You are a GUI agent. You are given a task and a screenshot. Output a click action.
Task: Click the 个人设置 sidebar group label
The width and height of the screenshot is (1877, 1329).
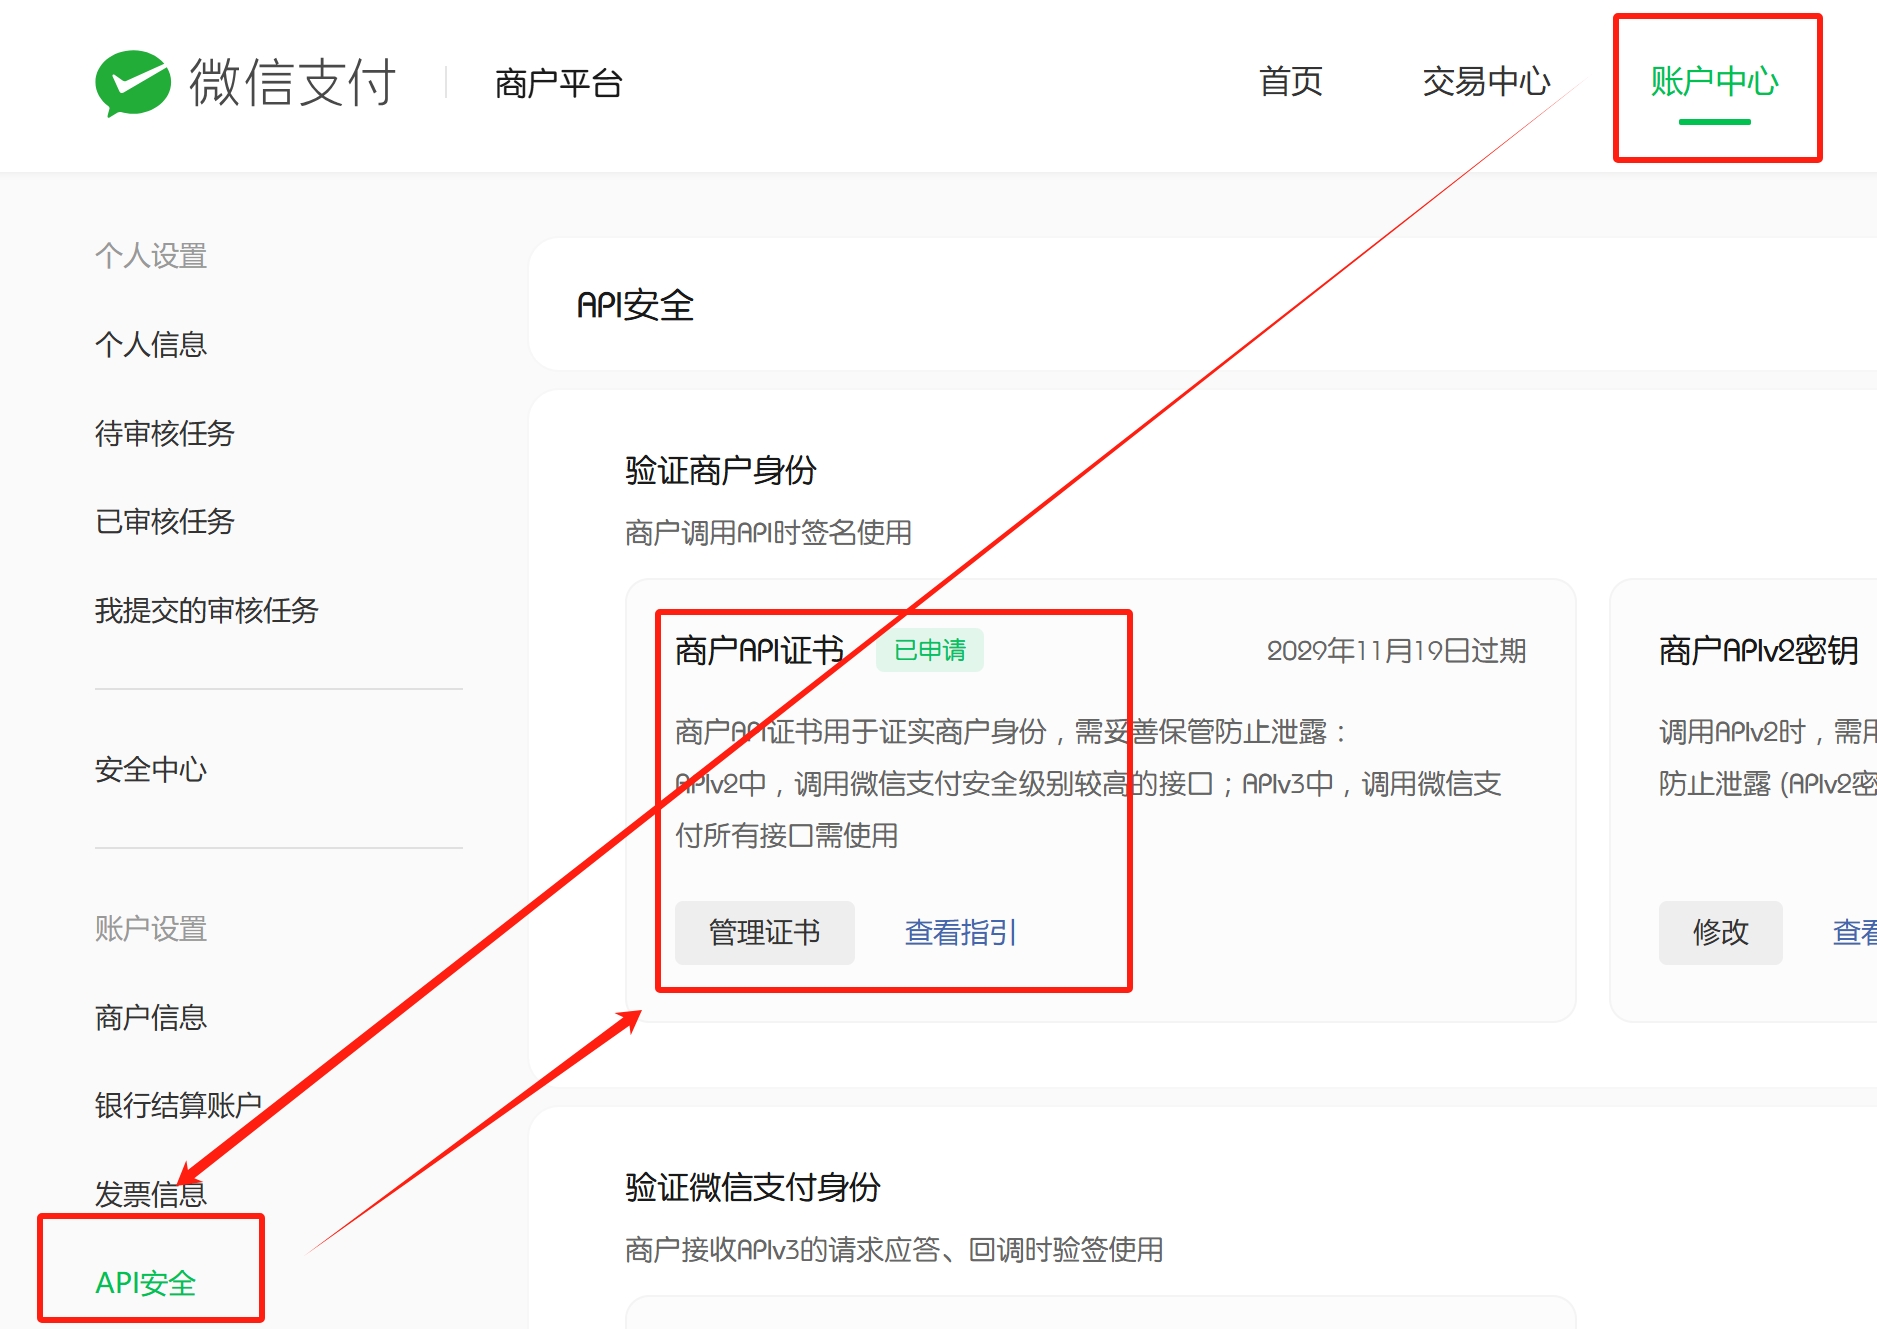151,256
